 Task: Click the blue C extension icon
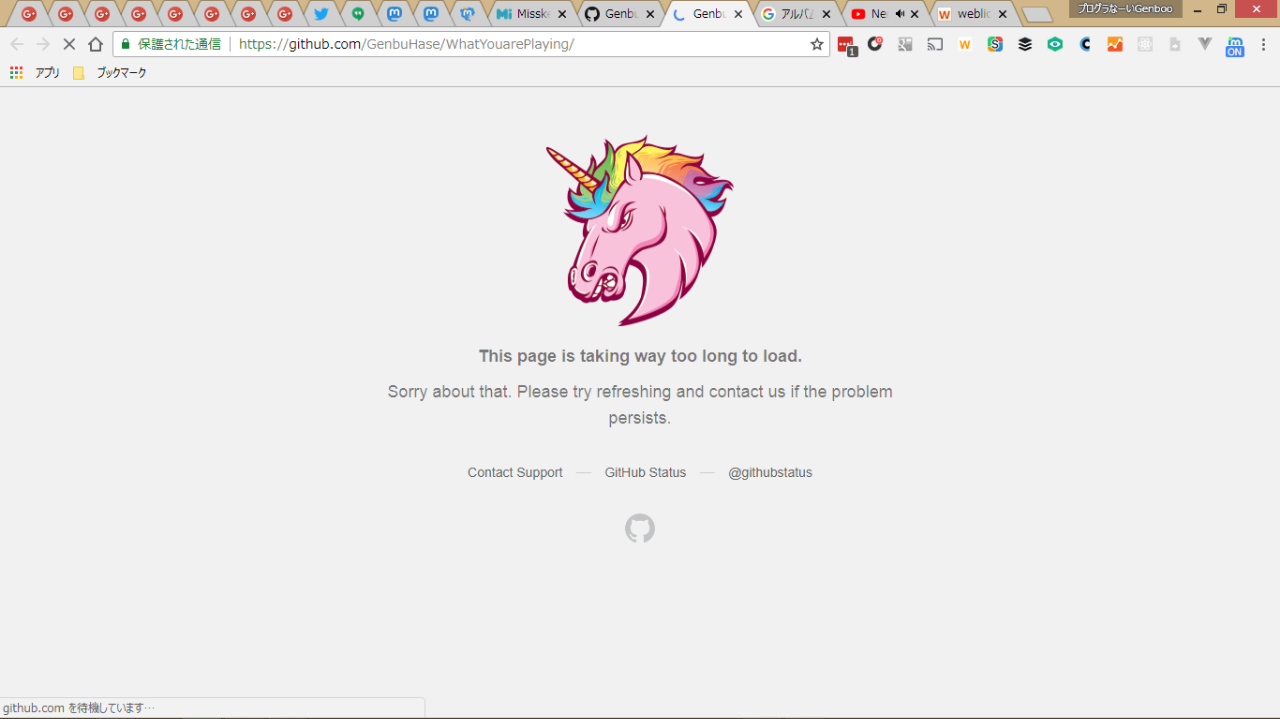pos(1085,44)
